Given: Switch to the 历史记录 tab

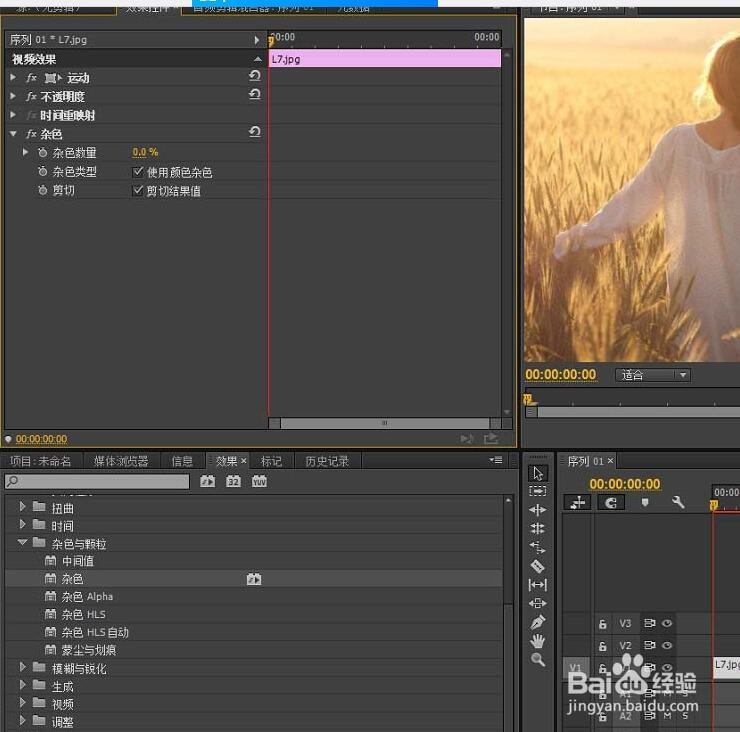Looking at the screenshot, I should click(x=327, y=461).
